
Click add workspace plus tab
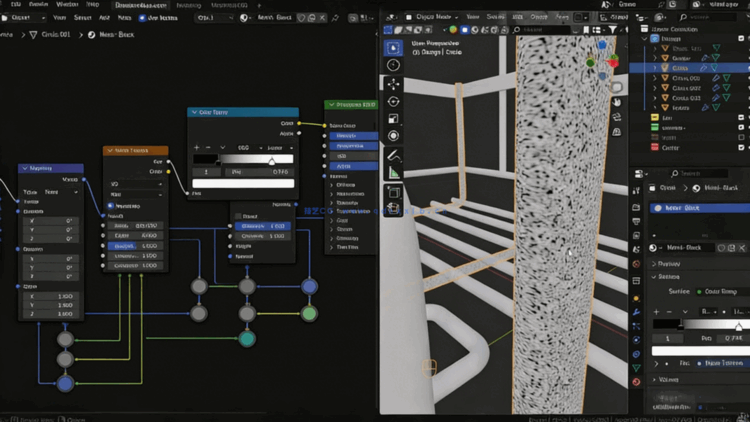pos(259,5)
